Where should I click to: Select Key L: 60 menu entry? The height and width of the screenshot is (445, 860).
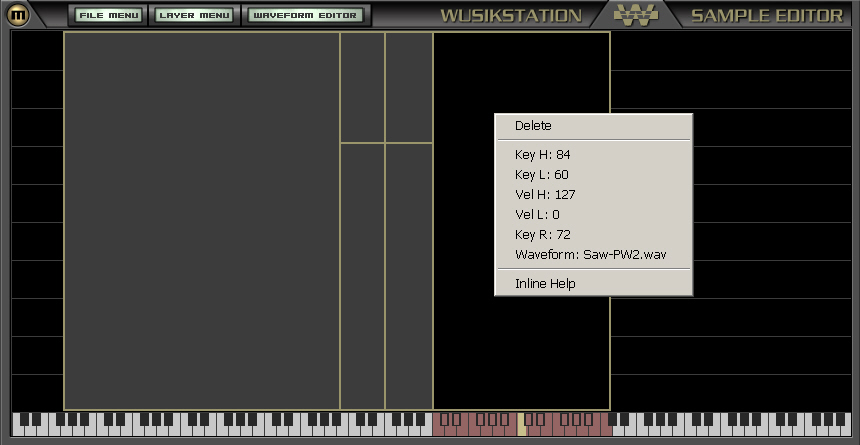point(593,174)
